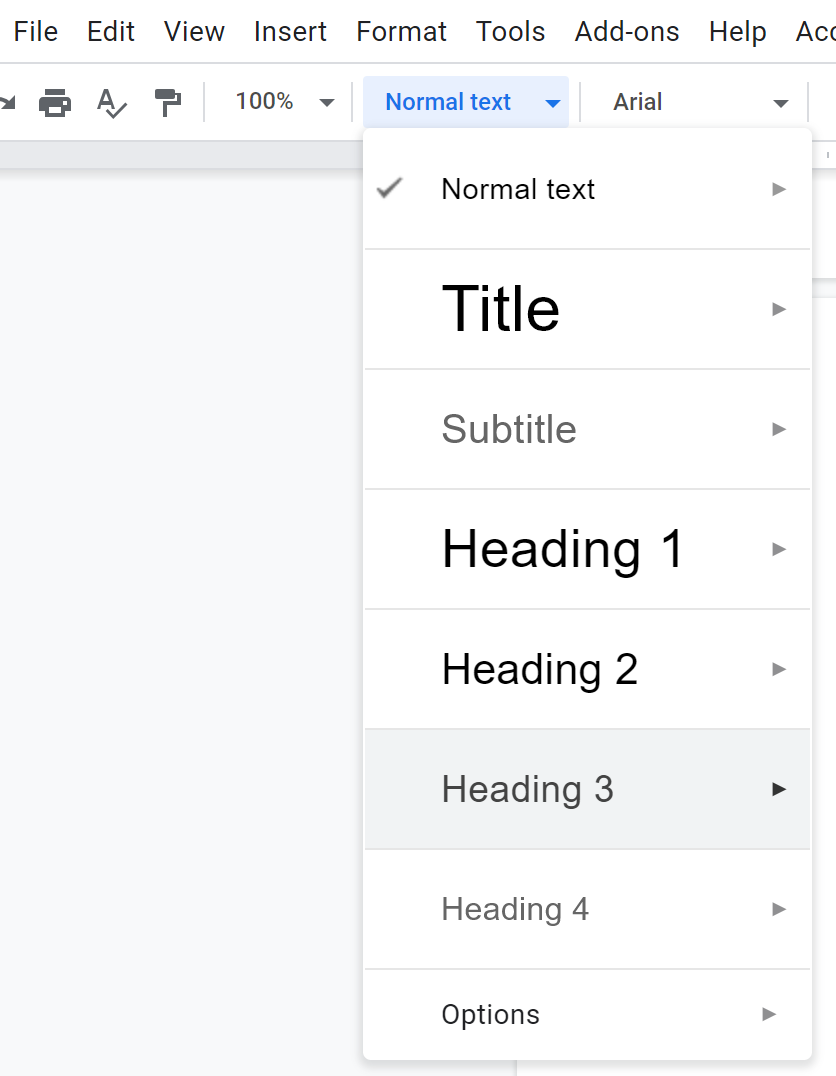Select the Paint format roller icon
836x1076 pixels.
(167, 103)
